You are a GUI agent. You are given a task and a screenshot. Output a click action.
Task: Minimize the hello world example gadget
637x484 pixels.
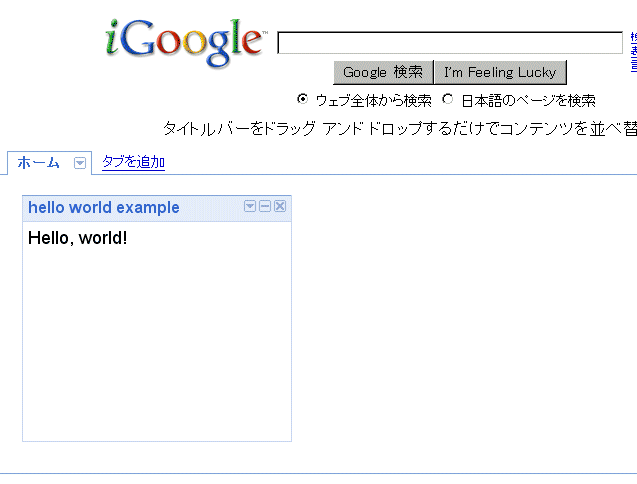[x=265, y=206]
